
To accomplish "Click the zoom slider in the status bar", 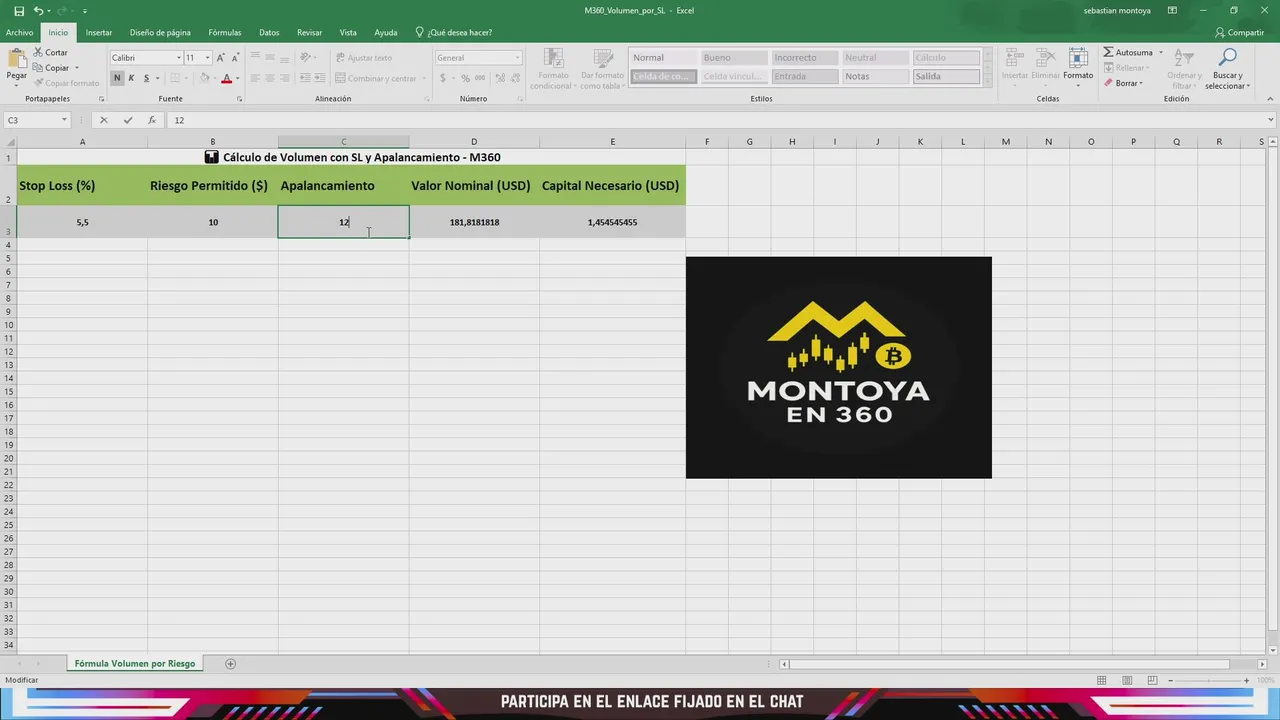I will point(1208,680).
